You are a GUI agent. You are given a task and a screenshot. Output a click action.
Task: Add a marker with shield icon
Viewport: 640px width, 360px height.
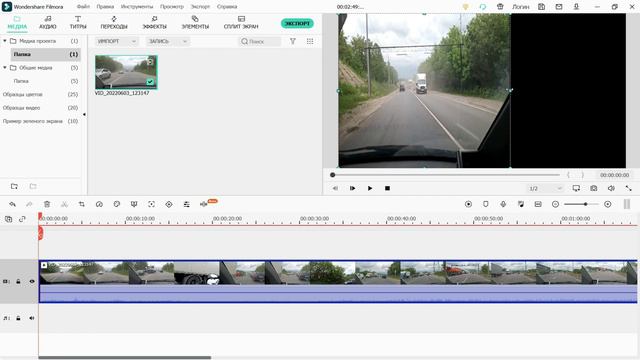tap(486, 204)
